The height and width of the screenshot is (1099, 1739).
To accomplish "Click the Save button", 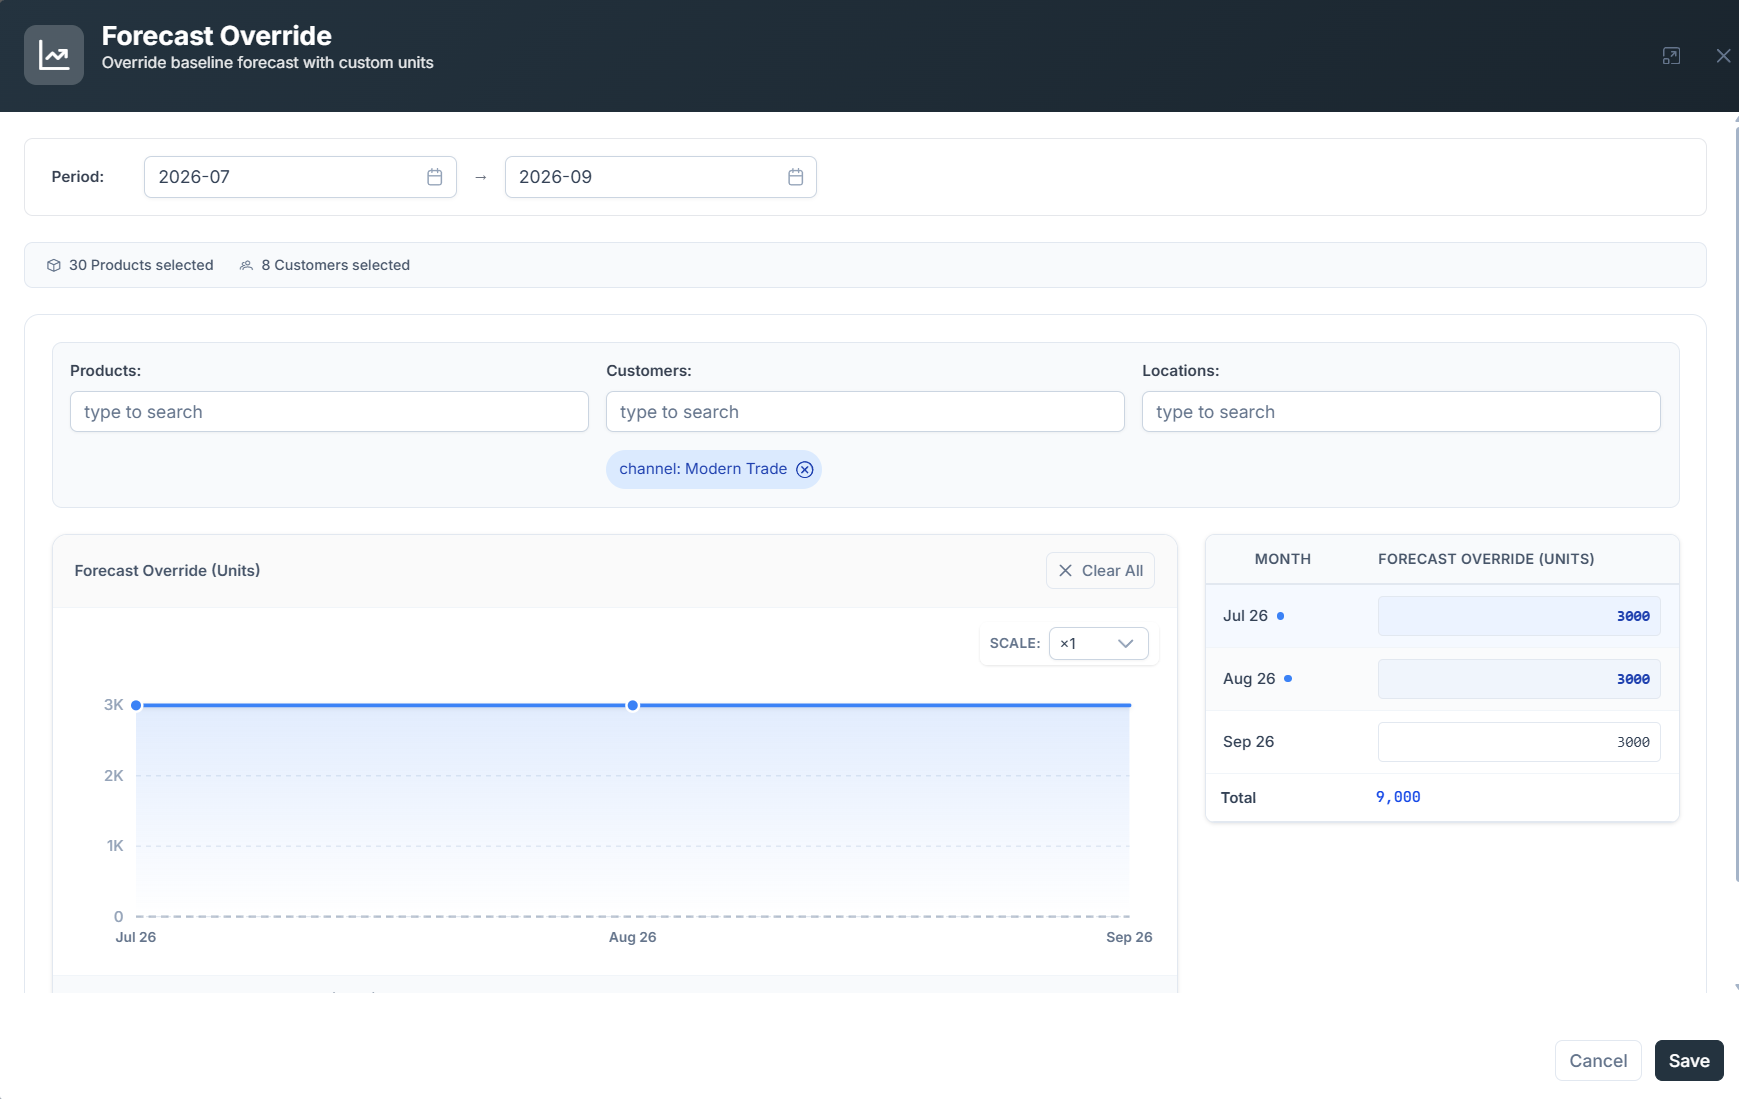I will (x=1689, y=1061).
